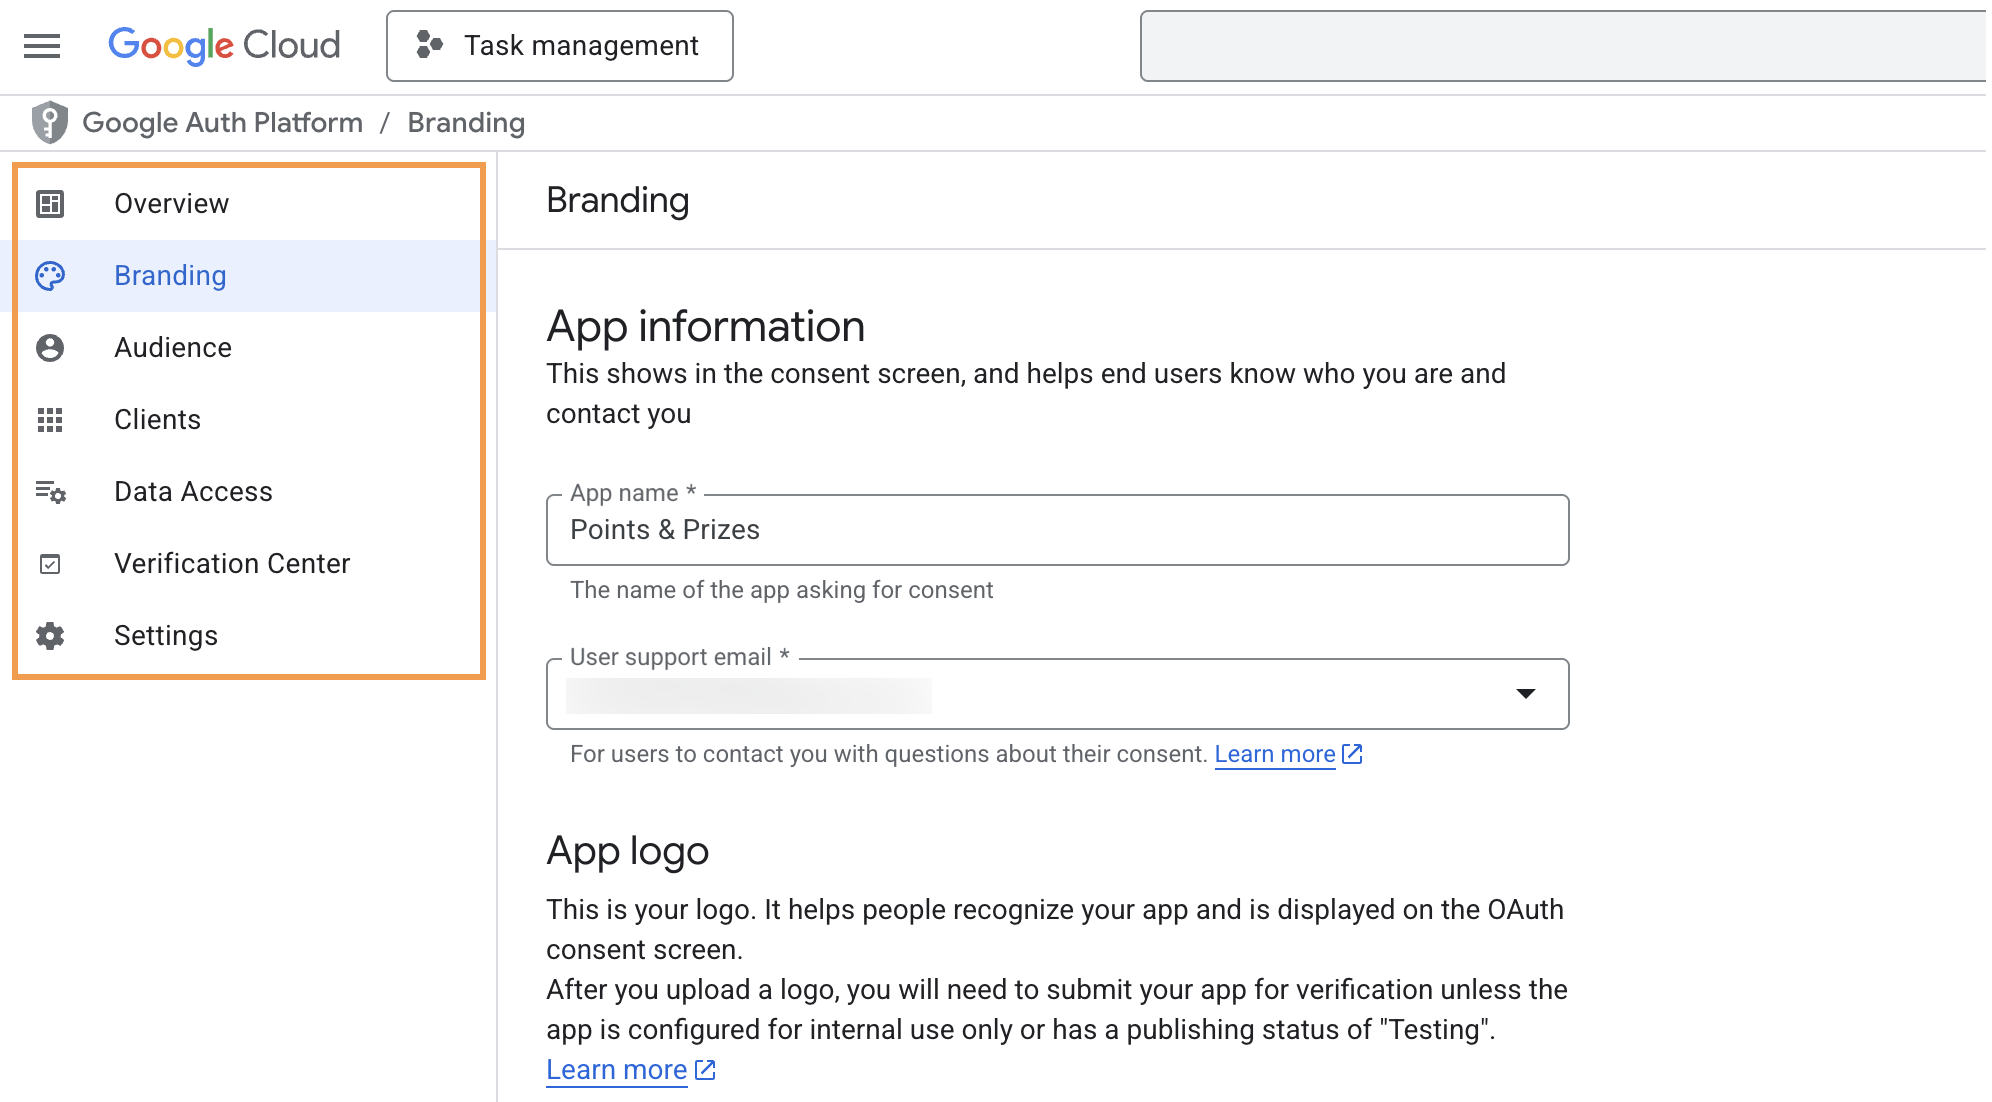Open Verification Center from the sidebar
This screenshot has width=1992, height=1102.
click(232, 563)
